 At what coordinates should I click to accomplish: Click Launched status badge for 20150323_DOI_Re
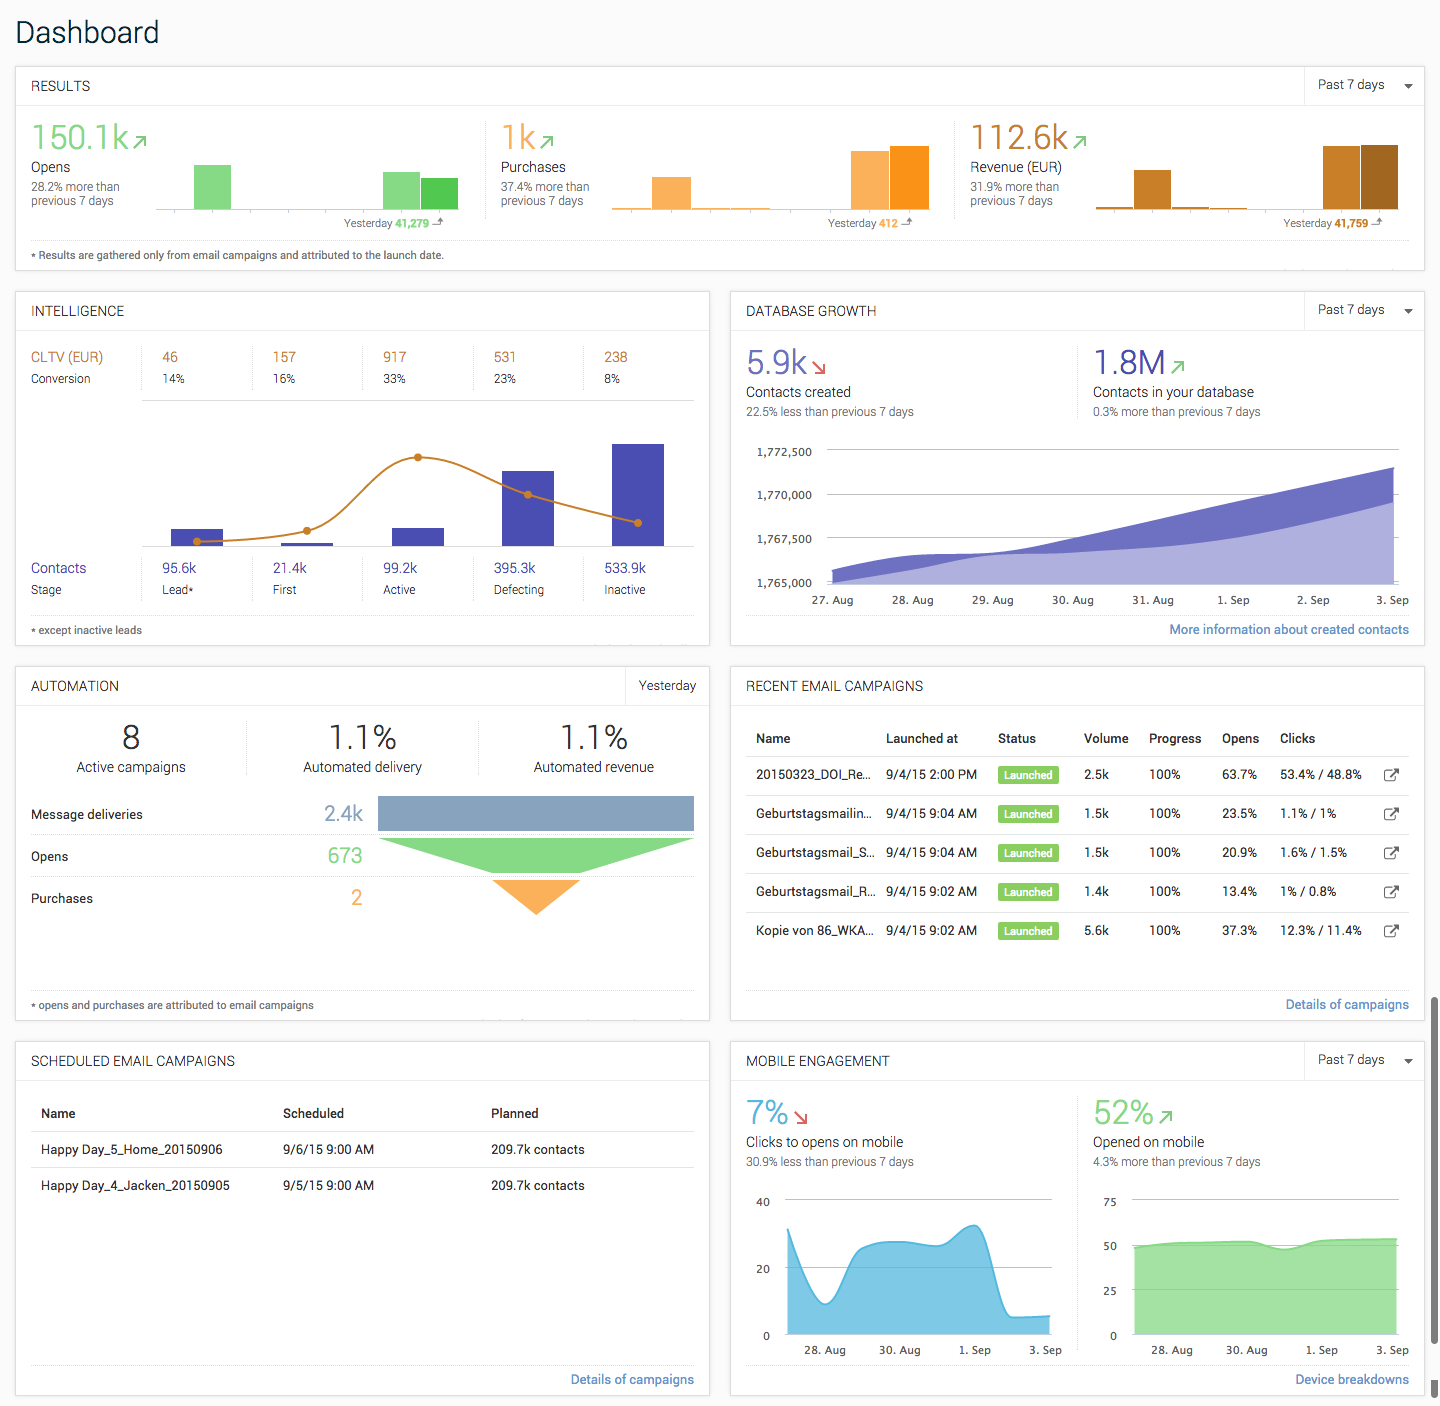coord(1028,775)
